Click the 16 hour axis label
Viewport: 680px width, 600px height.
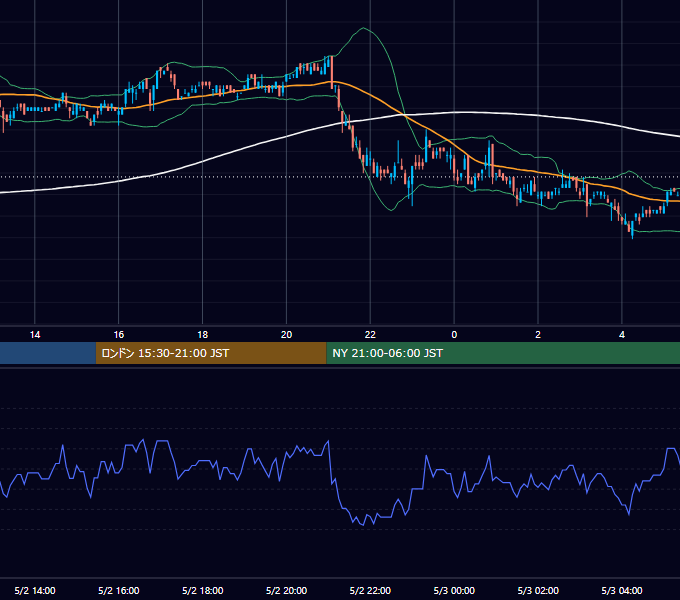tap(118, 335)
